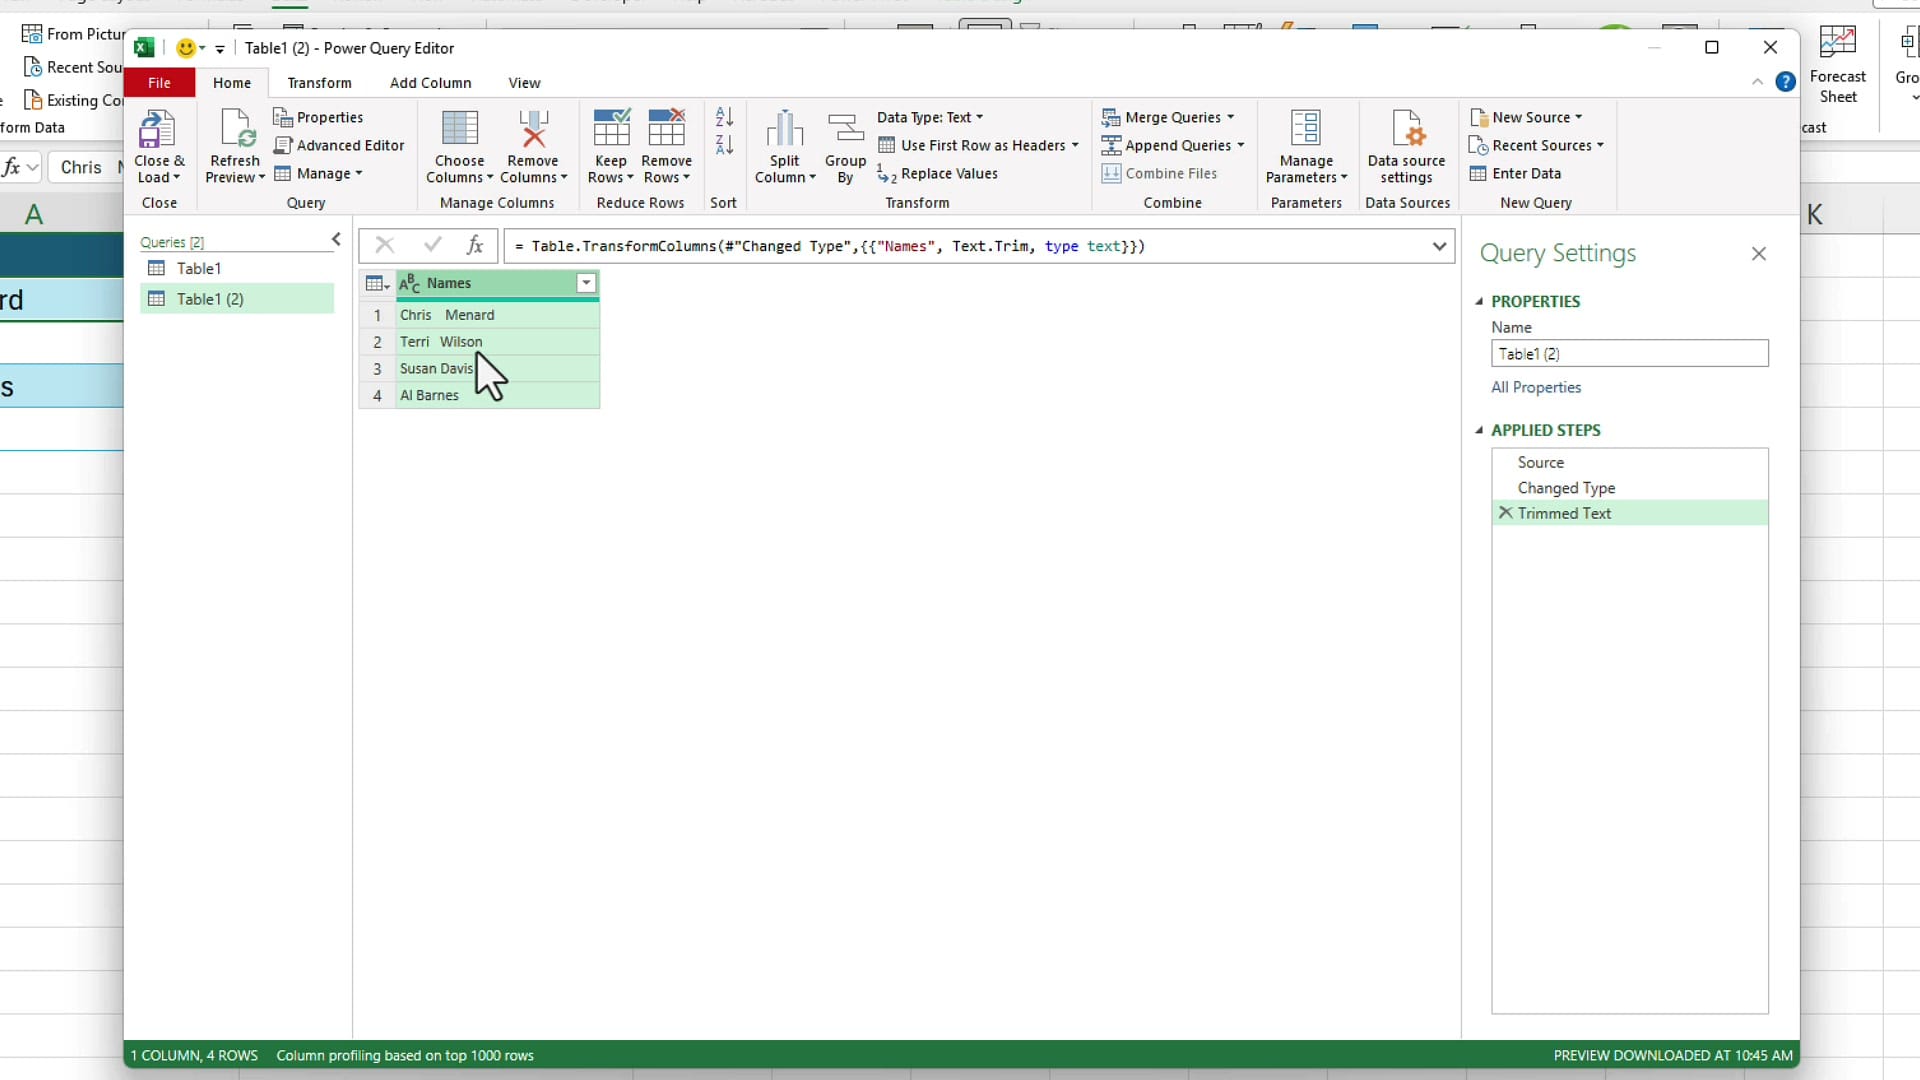Screen dimensions: 1920x1080
Task: Click the Help question mark button
Action: tap(1786, 82)
